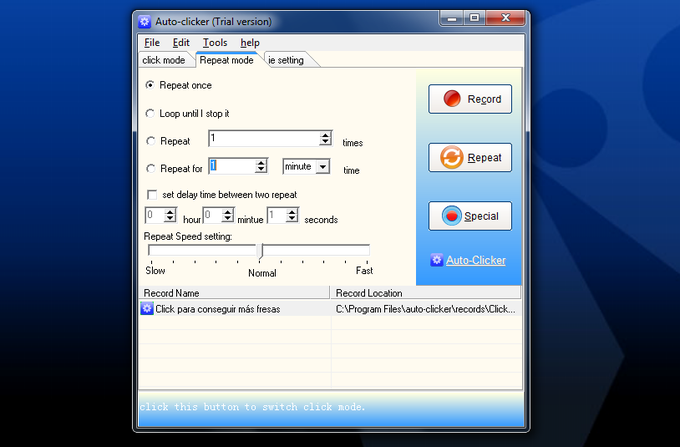Click the Special button
Image resolution: width=680 pixels, height=447 pixels.
(x=470, y=215)
